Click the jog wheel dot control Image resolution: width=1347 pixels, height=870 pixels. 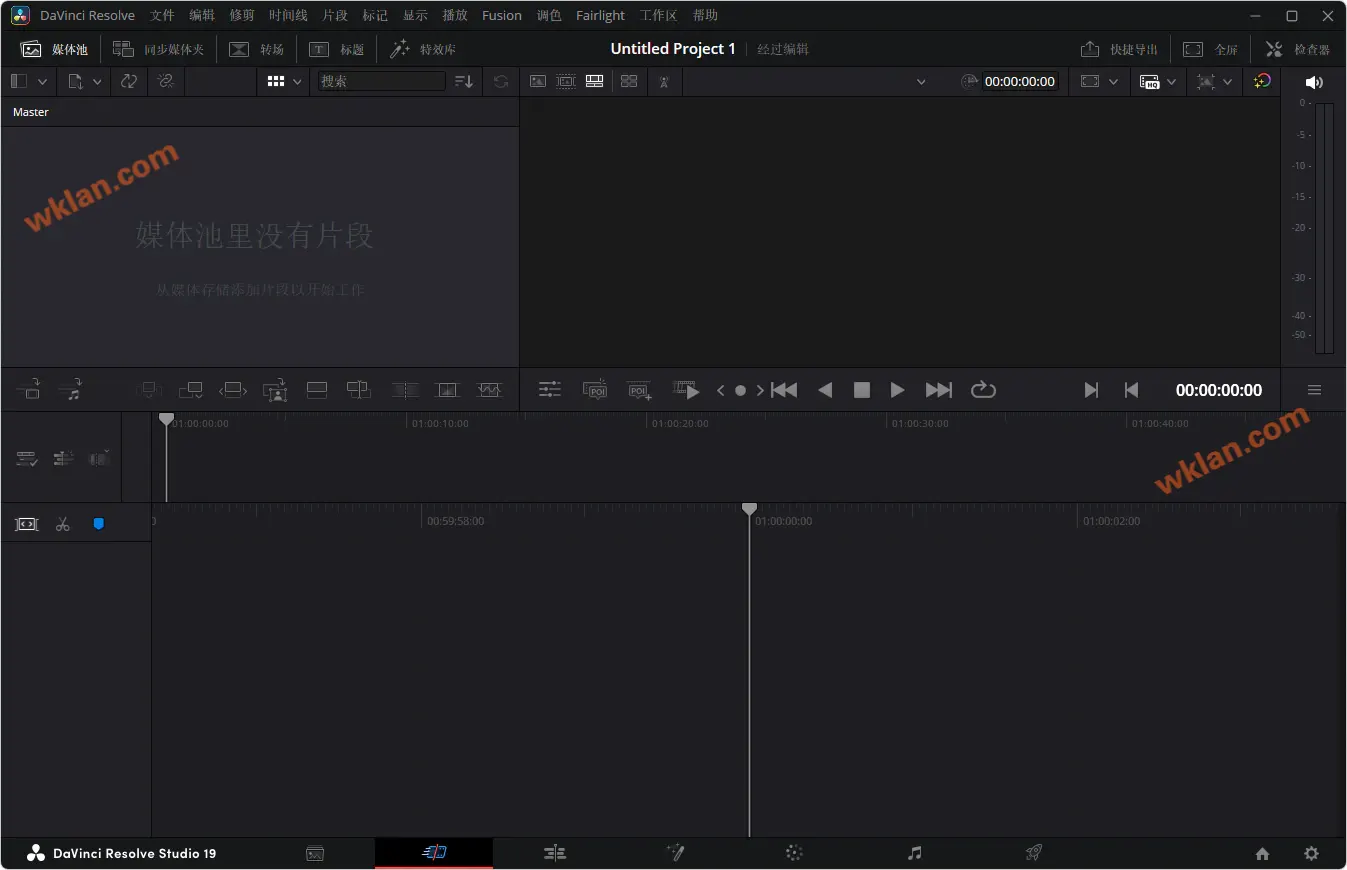[740, 391]
